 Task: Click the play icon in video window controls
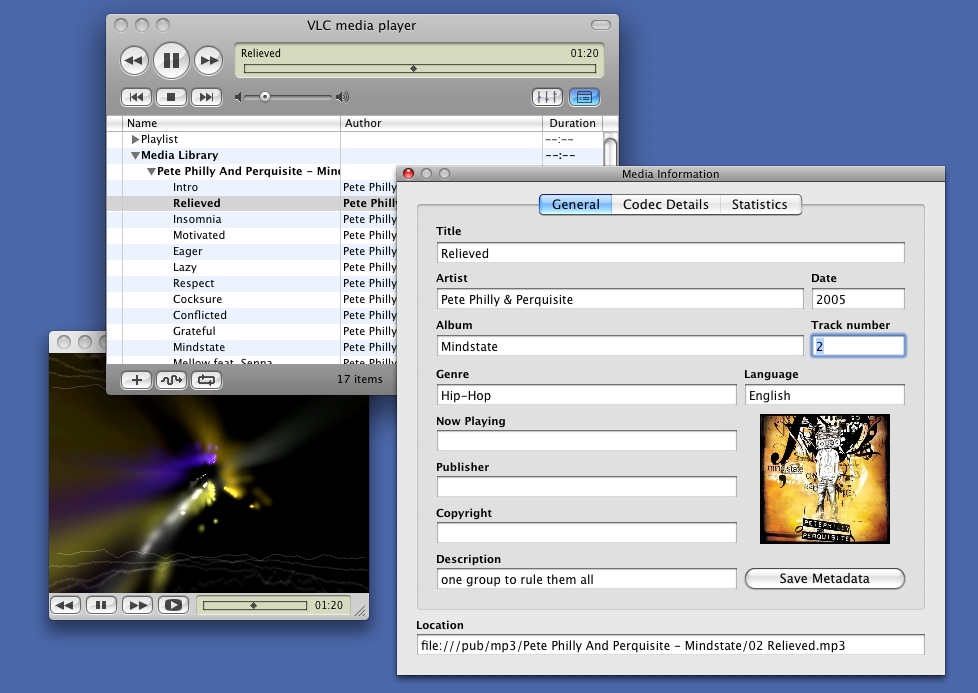click(x=174, y=605)
